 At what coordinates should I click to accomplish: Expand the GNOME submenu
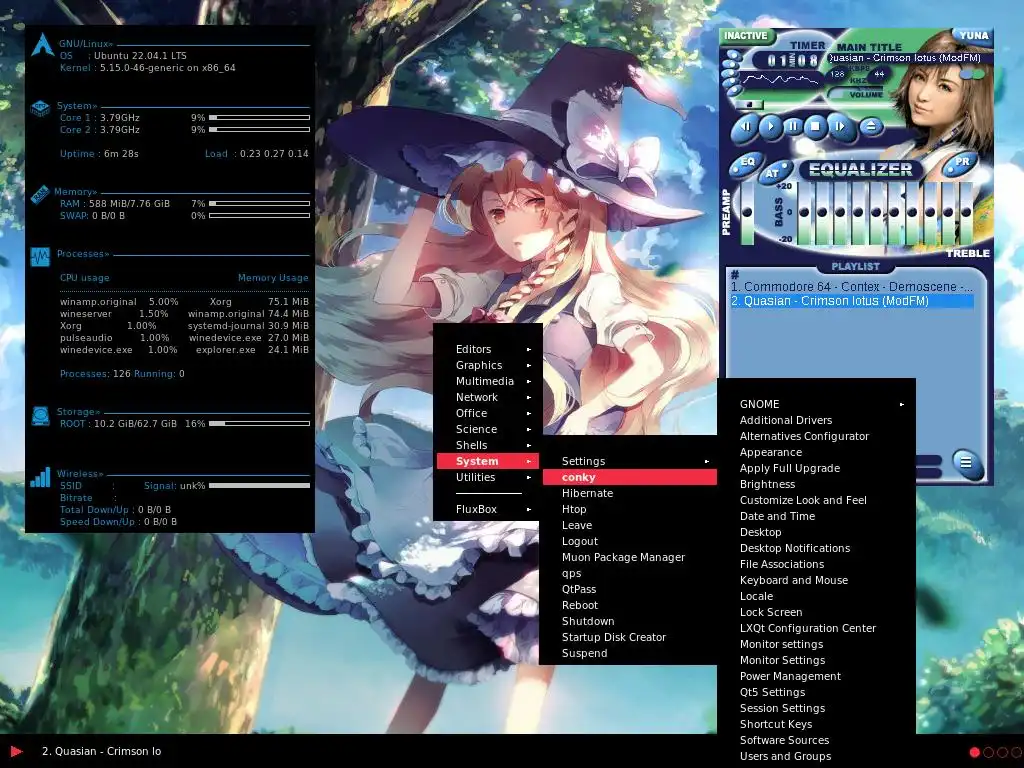tap(816, 404)
